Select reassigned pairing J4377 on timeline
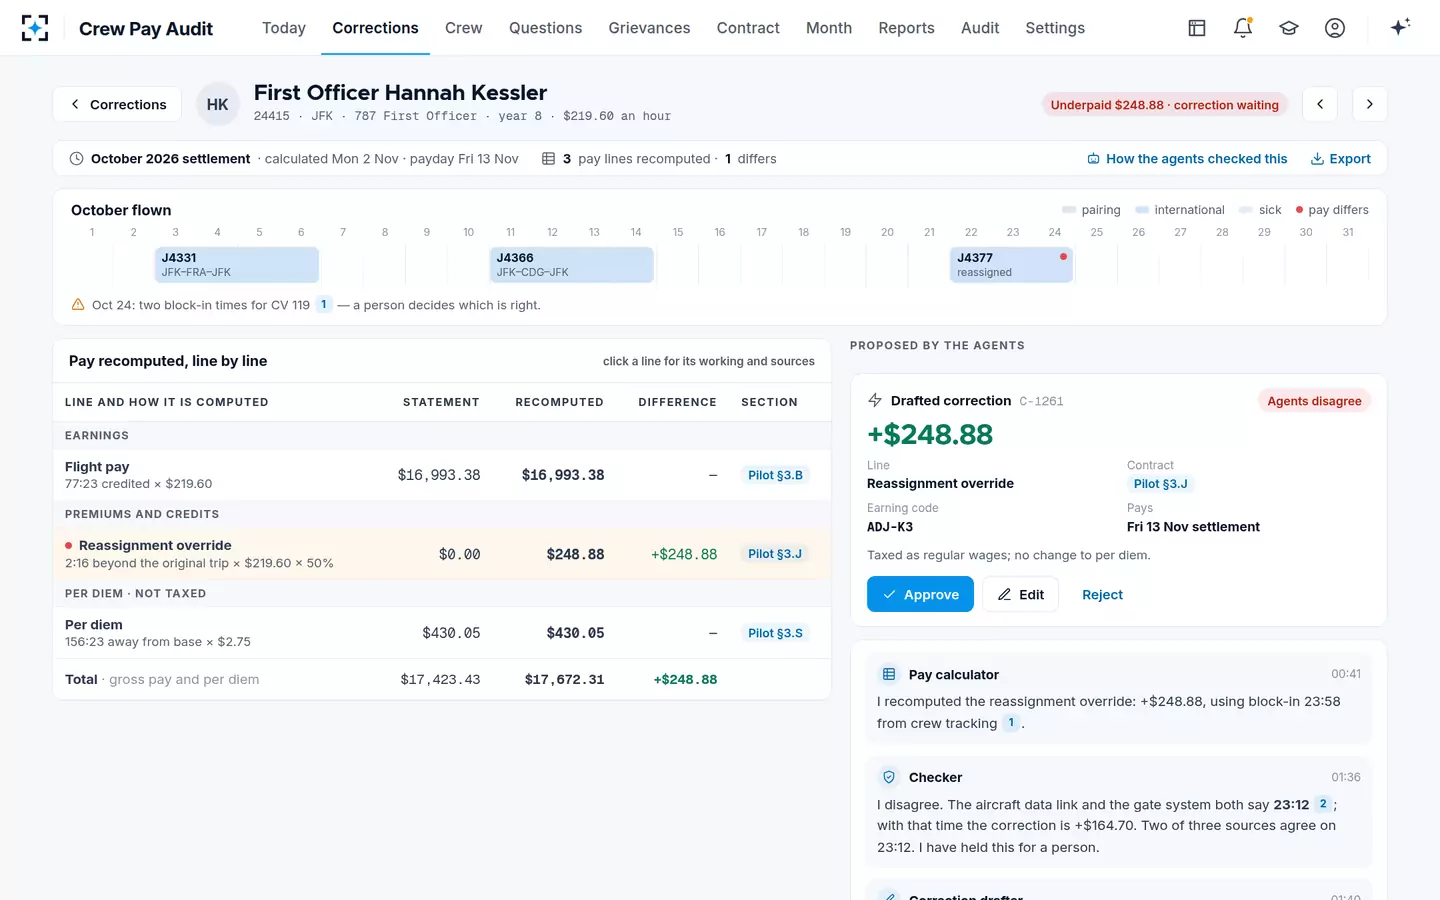Screen dimensions: 1440x900 tap(1011, 265)
